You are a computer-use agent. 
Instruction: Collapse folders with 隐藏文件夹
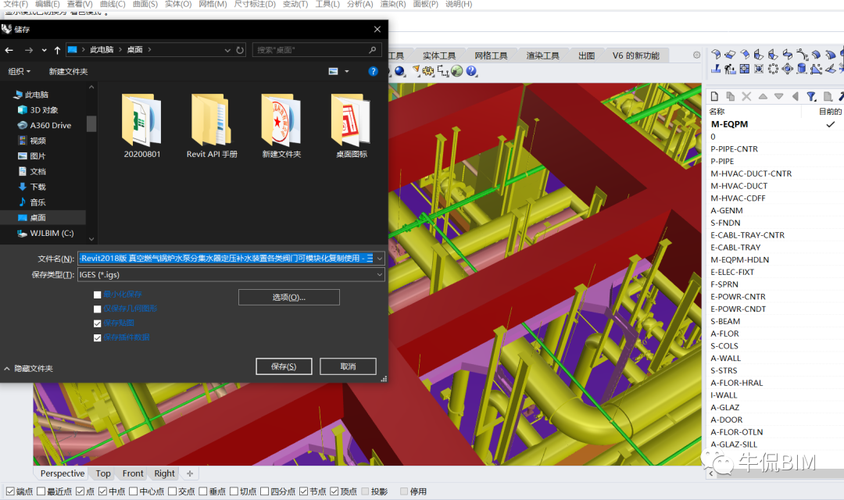29,369
